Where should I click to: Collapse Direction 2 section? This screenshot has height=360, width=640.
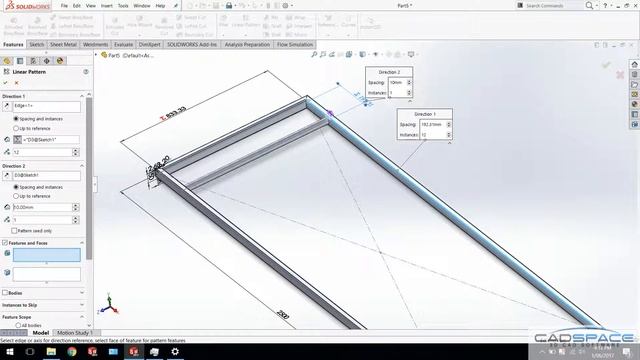pyautogui.click(x=82, y=166)
